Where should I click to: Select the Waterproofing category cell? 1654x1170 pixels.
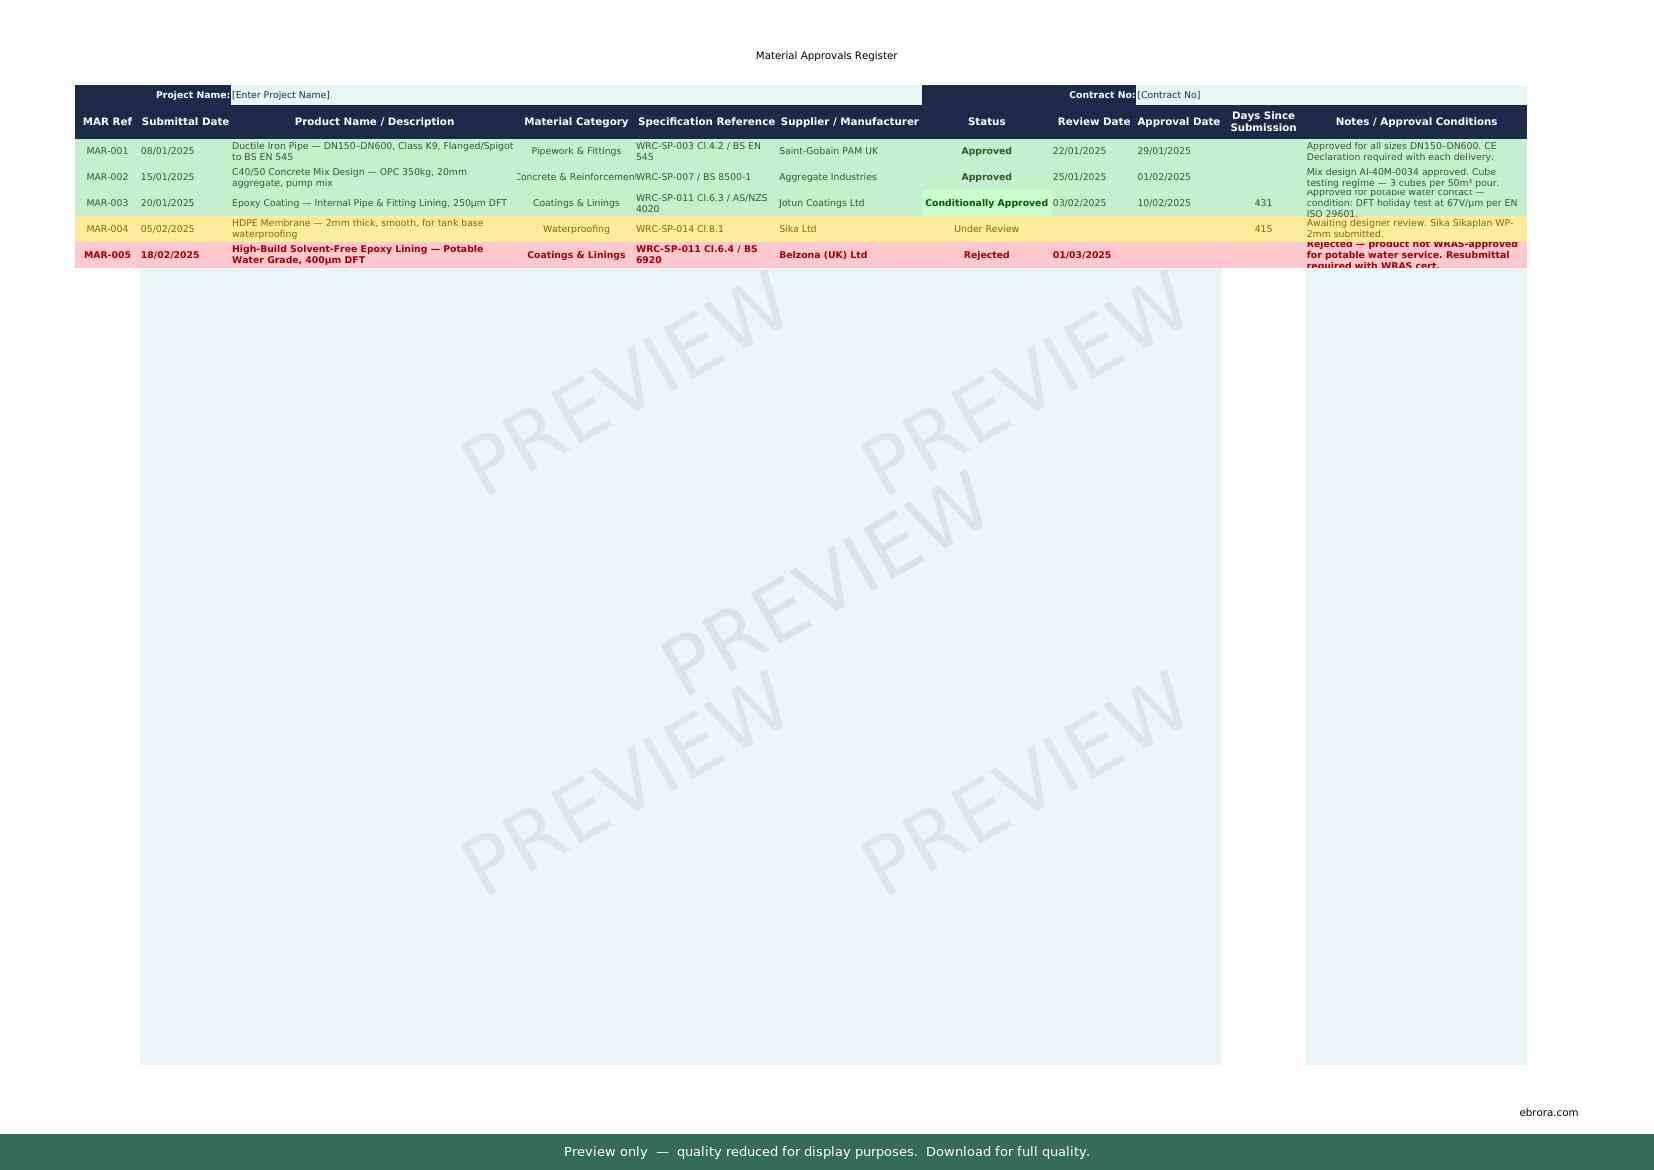[576, 229]
